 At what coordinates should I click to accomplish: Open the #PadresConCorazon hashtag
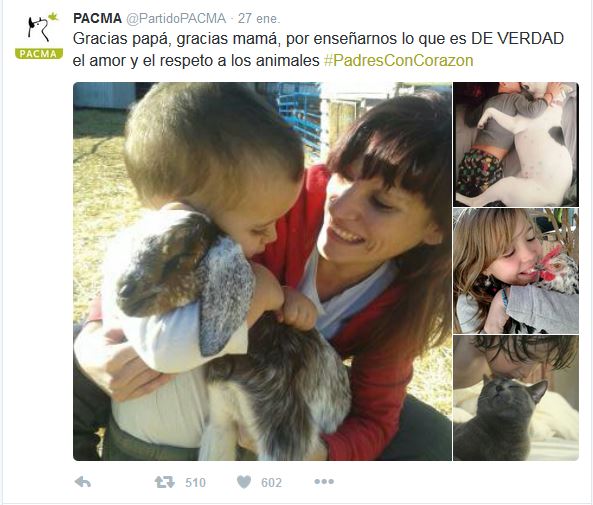click(x=399, y=61)
